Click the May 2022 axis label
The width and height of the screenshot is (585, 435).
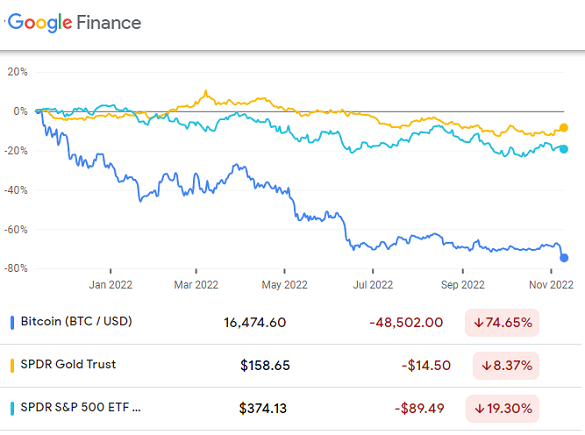[285, 285]
